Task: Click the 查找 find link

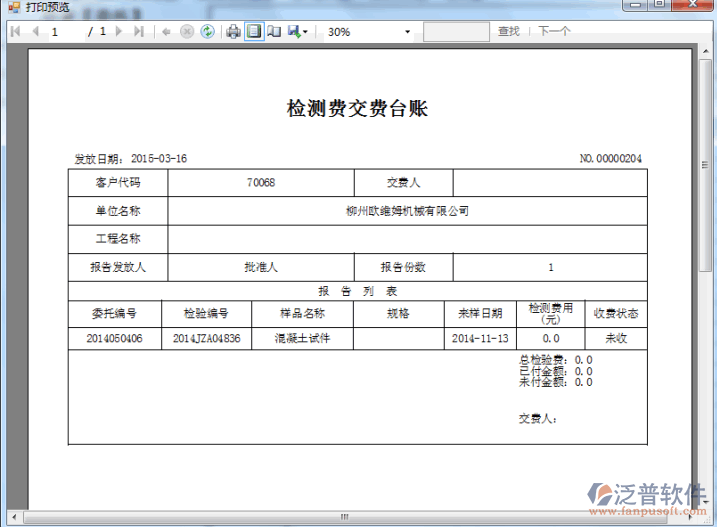Action: [509, 32]
